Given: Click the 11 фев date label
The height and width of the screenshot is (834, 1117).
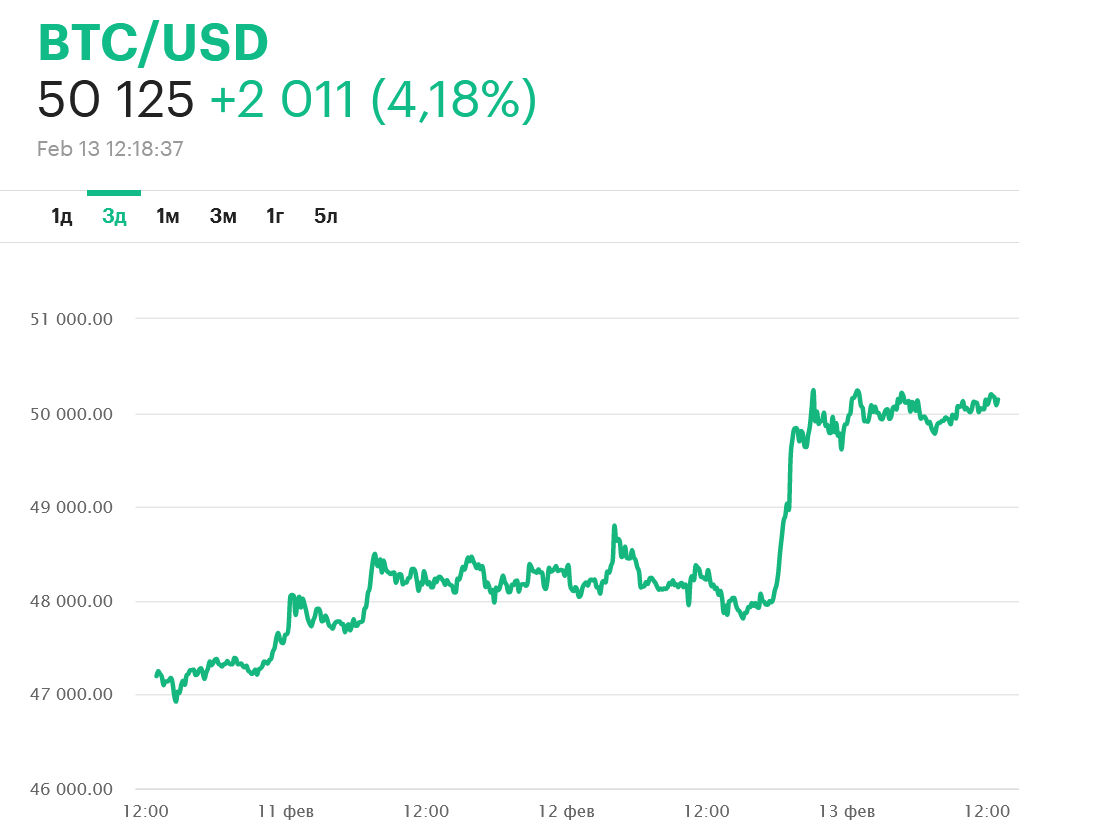Looking at the screenshot, I should (x=285, y=811).
